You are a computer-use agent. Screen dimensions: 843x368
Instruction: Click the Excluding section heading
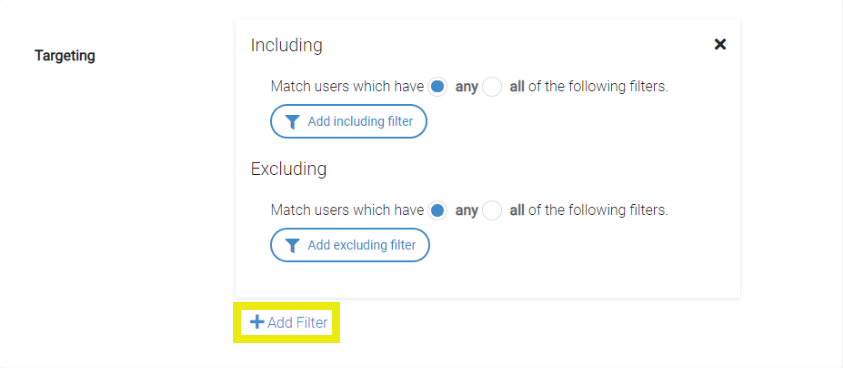tap(289, 169)
